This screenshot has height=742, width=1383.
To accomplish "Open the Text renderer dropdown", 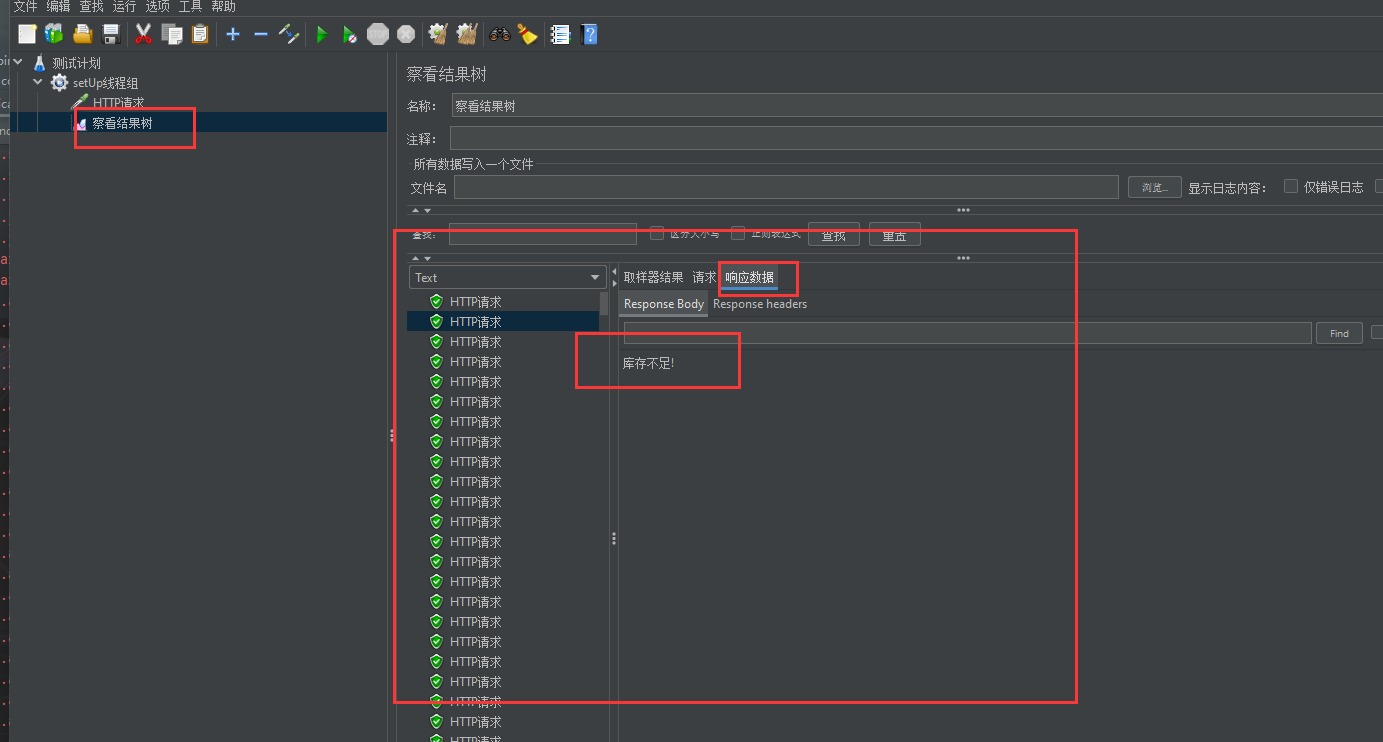I will tap(508, 277).
